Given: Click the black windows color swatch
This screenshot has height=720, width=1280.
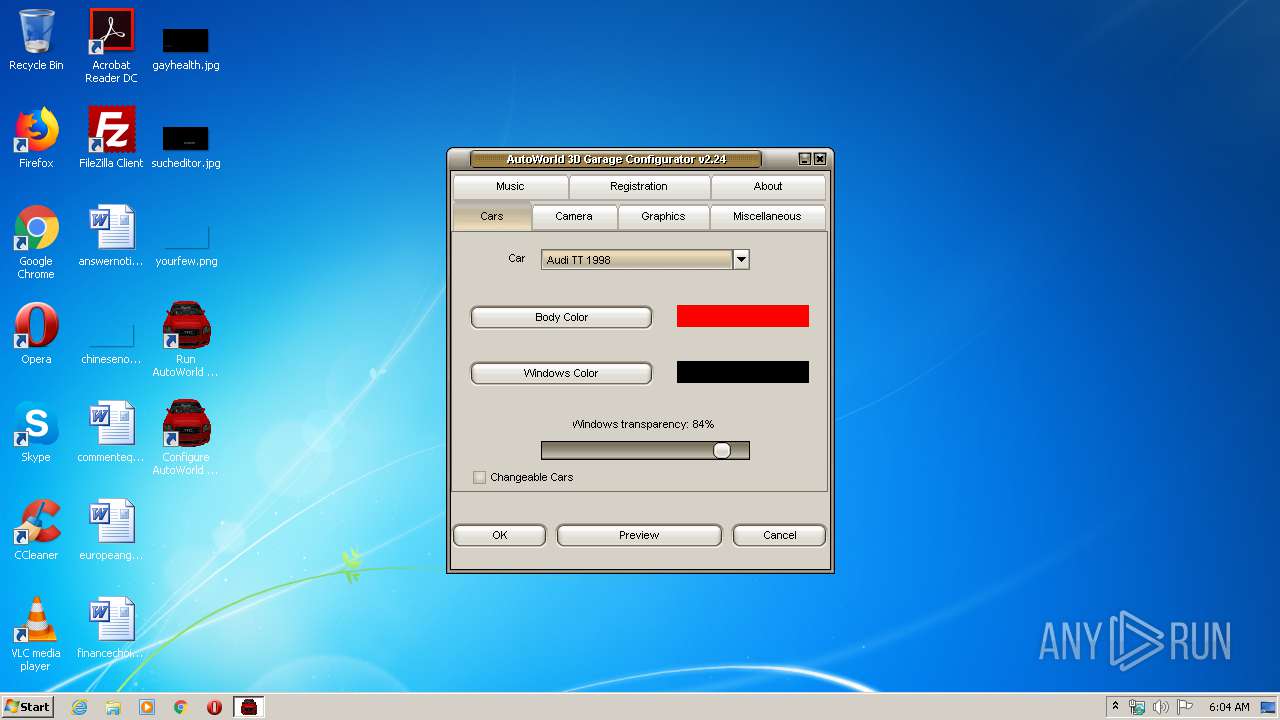Looking at the screenshot, I should coord(743,372).
